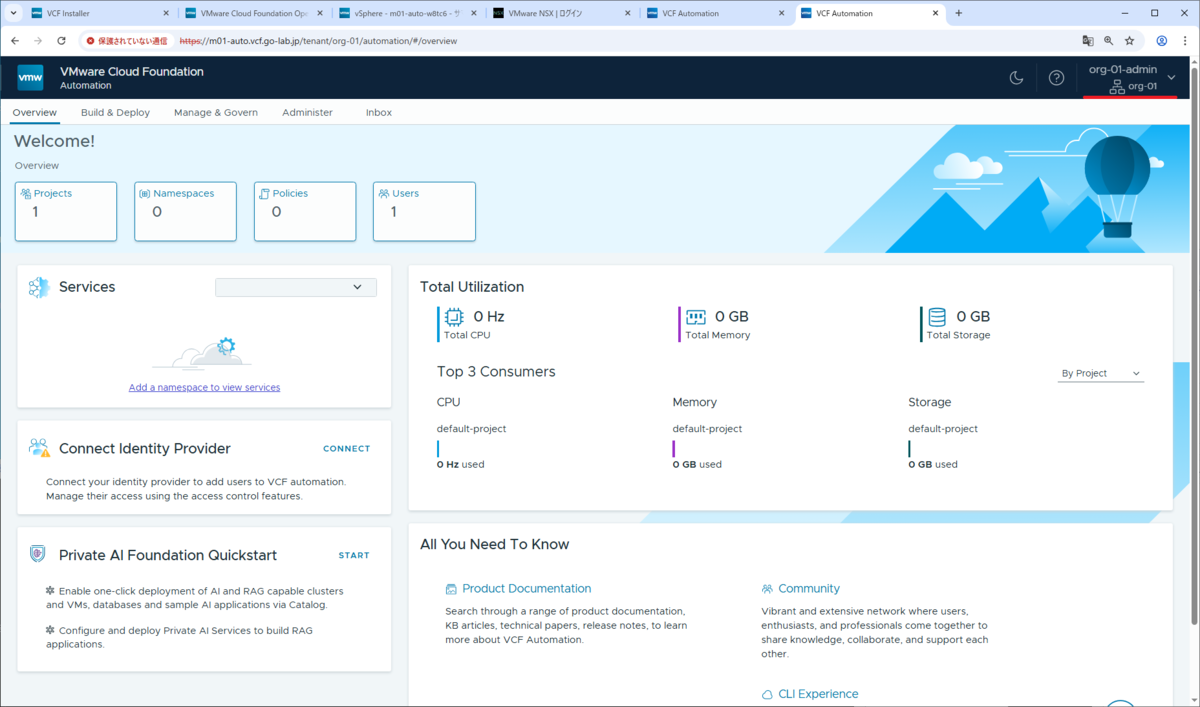The height and width of the screenshot is (707, 1200).
Task: Click the Total Storage disk icon
Action: (937, 317)
